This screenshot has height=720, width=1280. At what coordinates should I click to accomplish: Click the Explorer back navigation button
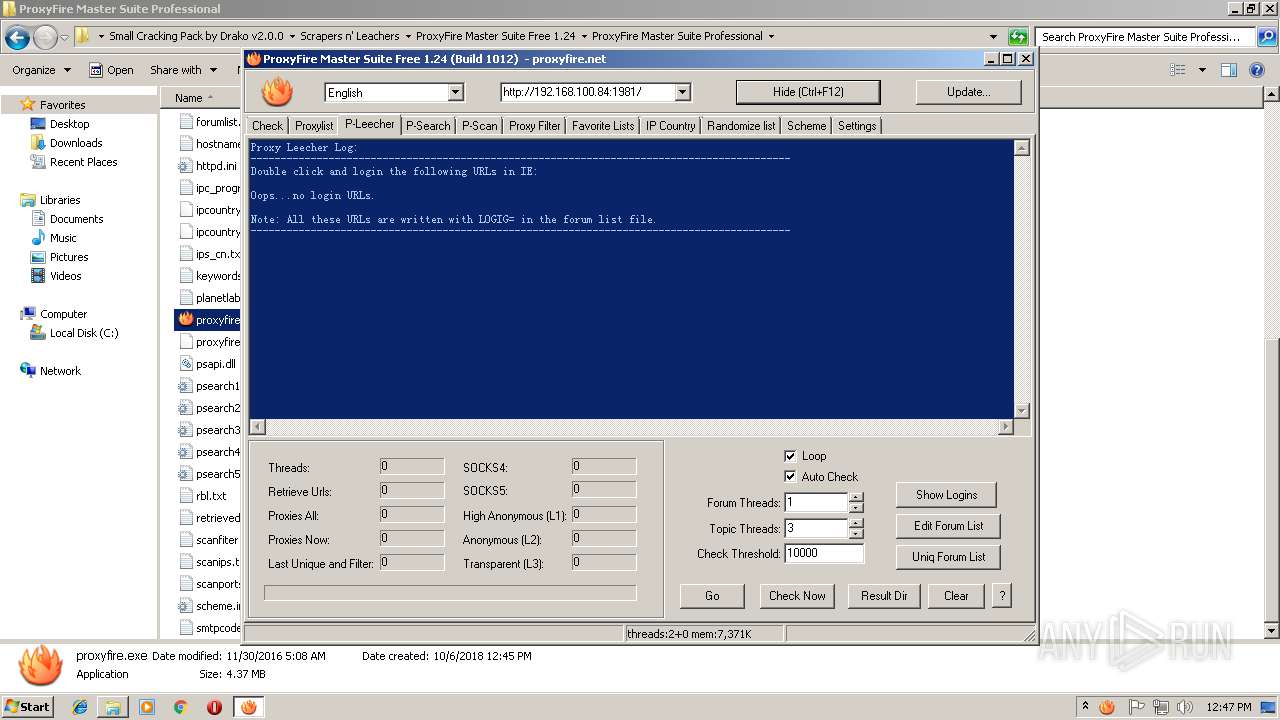point(17,38)
